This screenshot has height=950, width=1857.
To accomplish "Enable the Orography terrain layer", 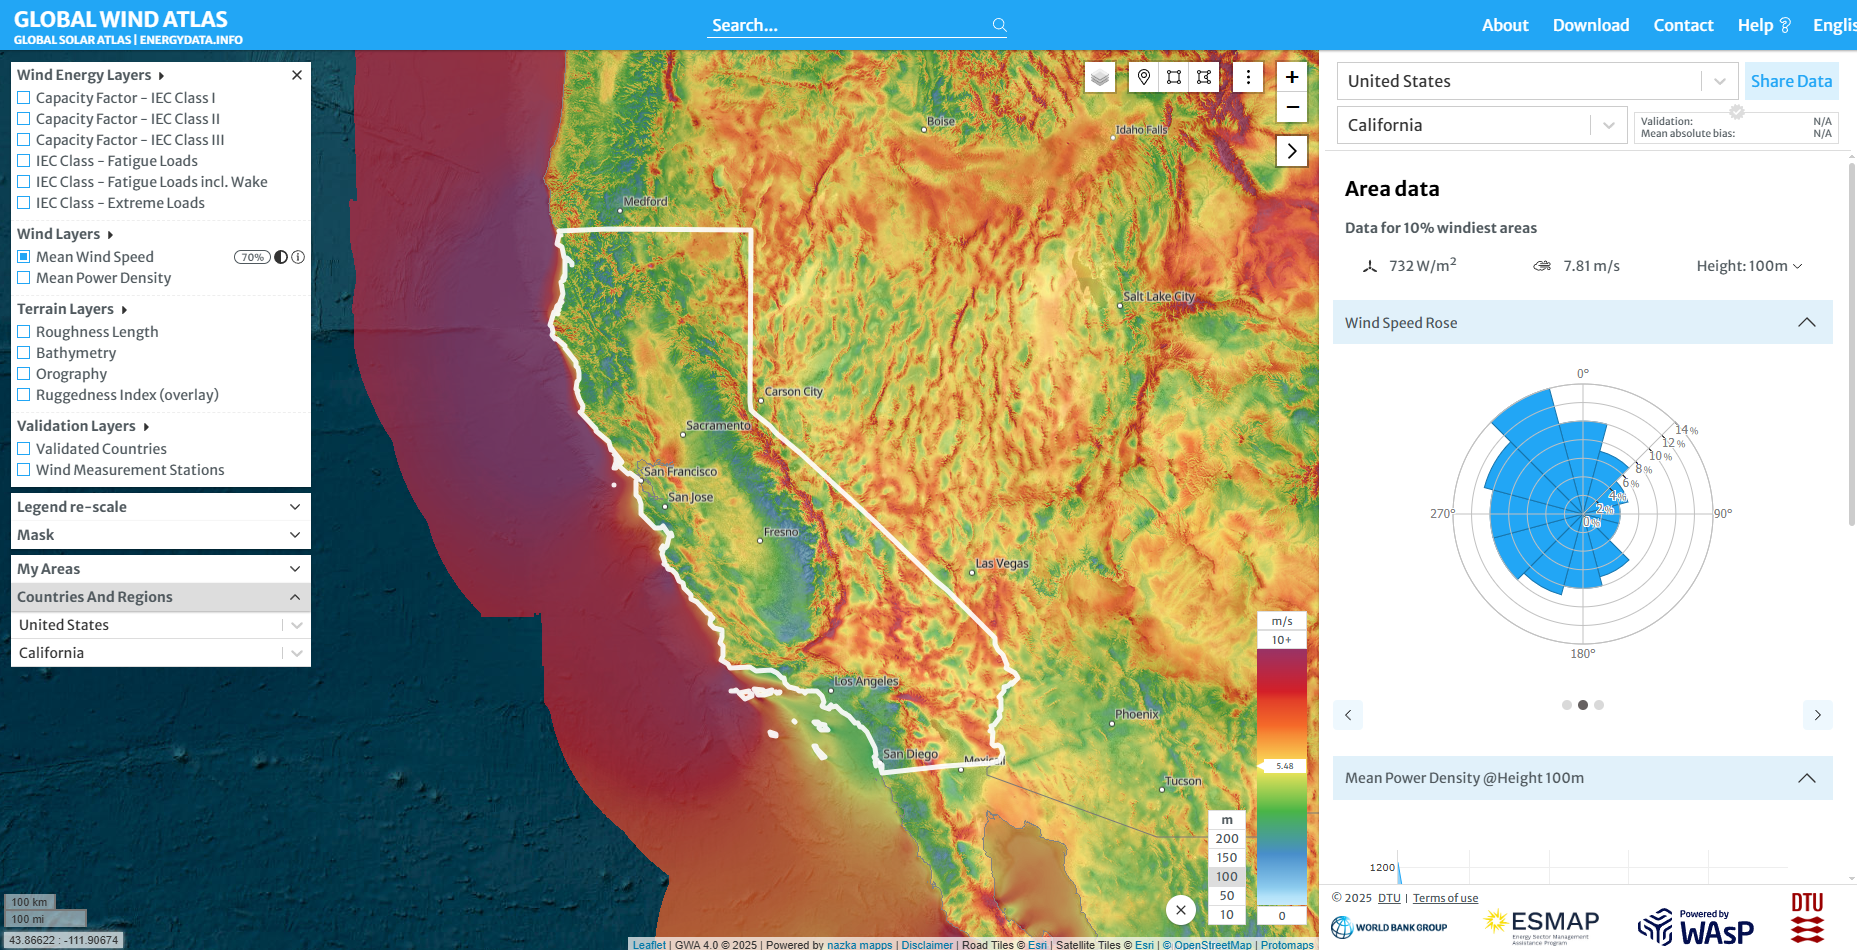I will (x=24, y=374).
